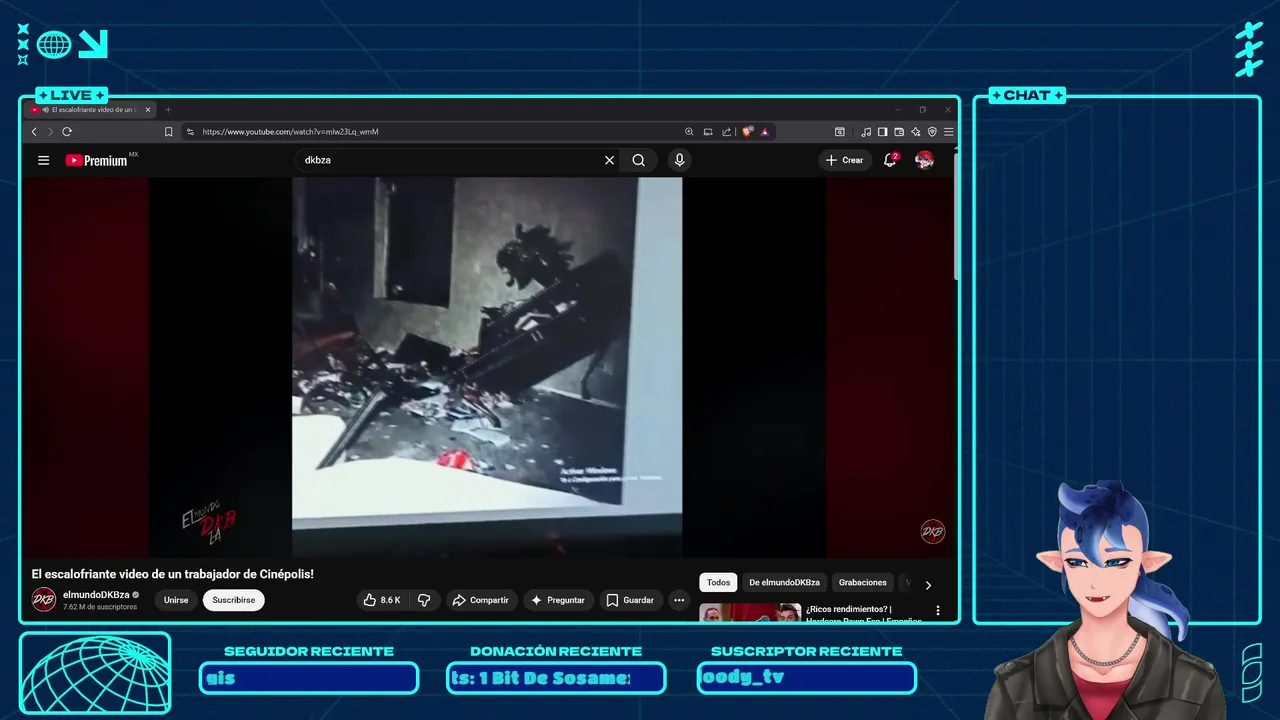Open the DKB channel avatar

click(x=44, y=600)
